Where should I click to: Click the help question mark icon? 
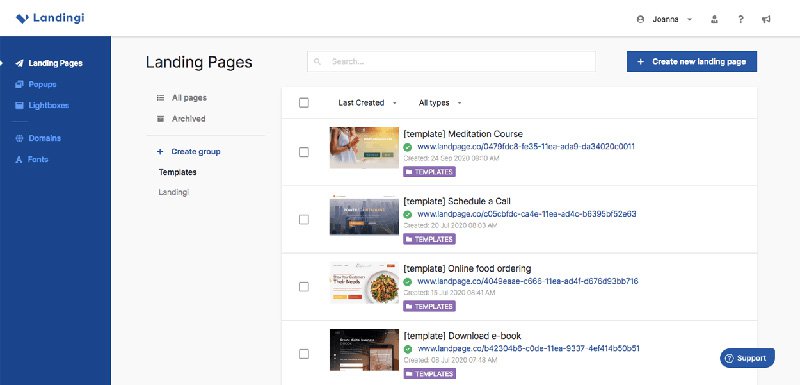(740, 19)
